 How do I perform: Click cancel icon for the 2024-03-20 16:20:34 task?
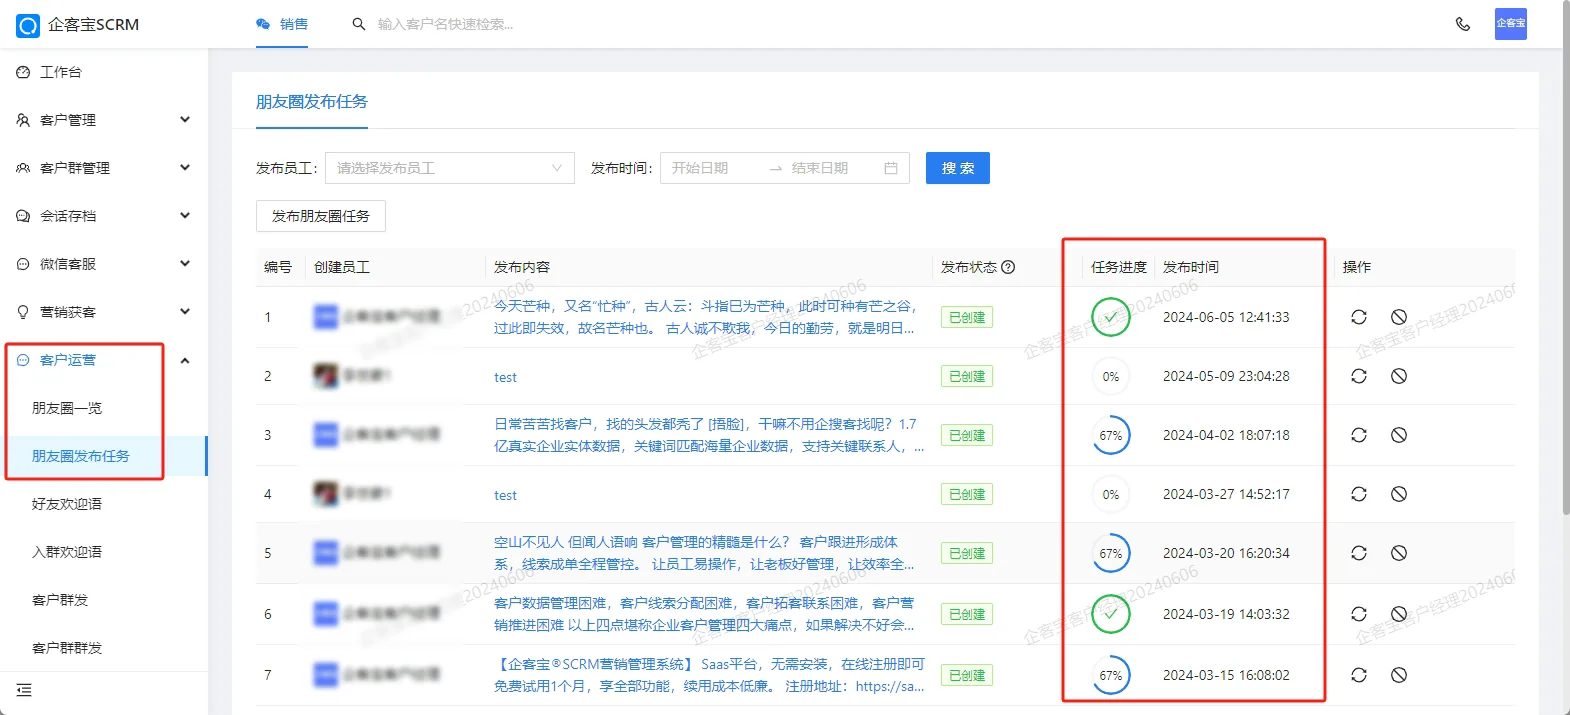click(1399, 553)
